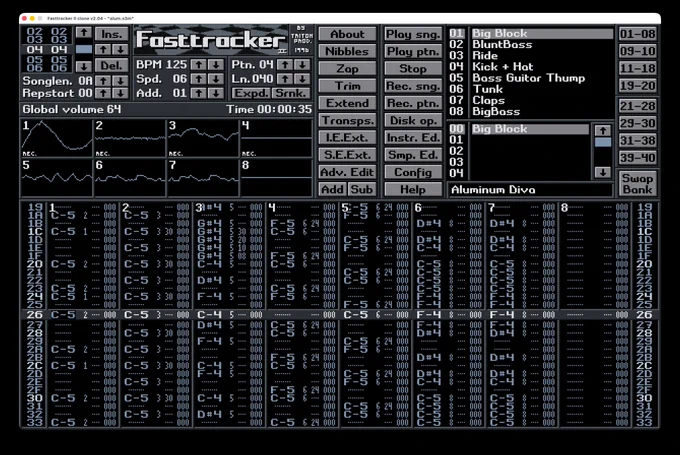Click Srnk. to shrink pattern
This screenshot has width=680, height=455.
[291, 93]
